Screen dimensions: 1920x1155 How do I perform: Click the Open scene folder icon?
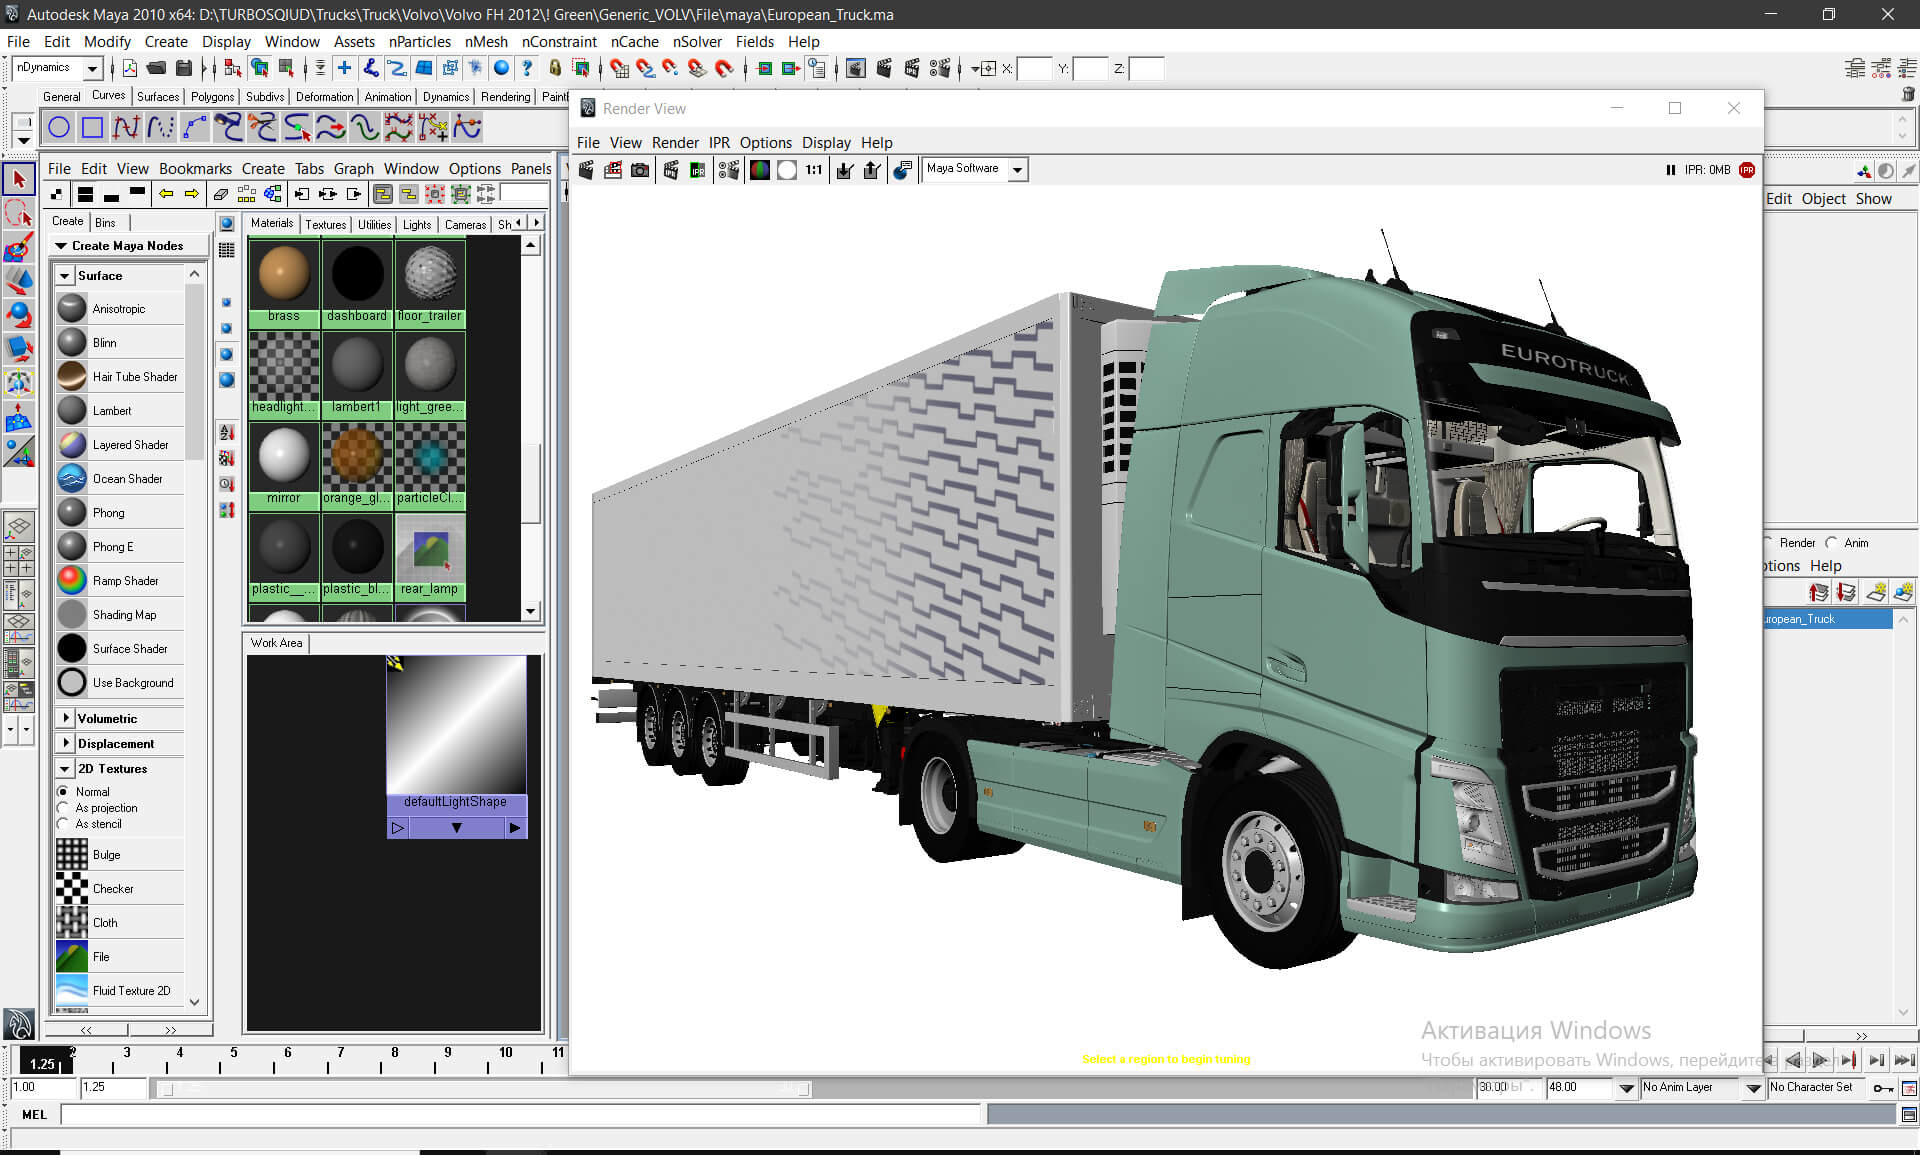[156, 68]
